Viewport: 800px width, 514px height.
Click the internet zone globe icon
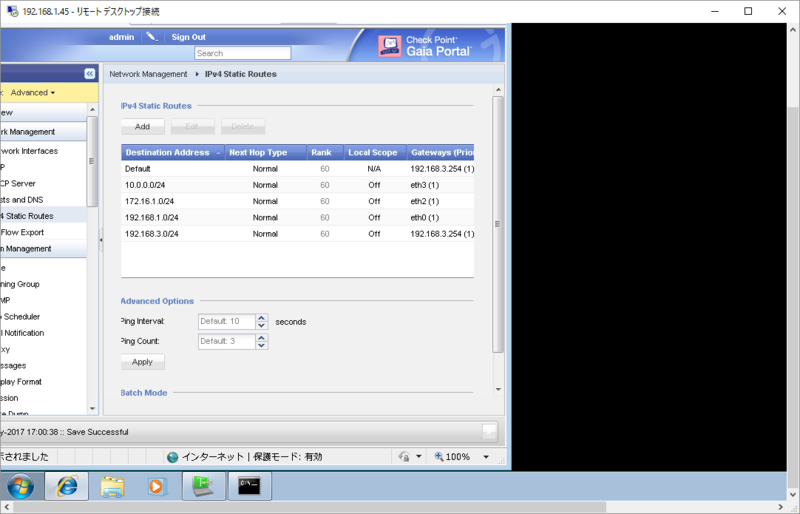[172, 457]
